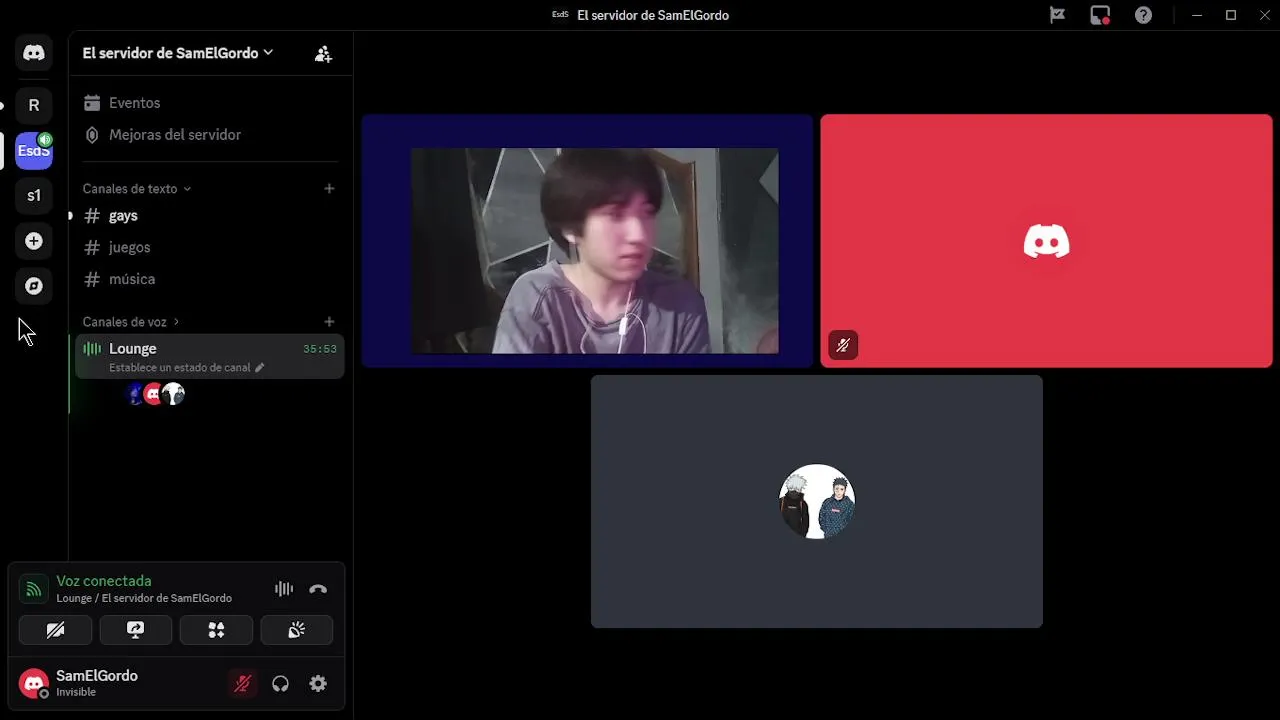Toggle noise suppression waveform icon
The image size is (1280, 720).
point(284,589)
